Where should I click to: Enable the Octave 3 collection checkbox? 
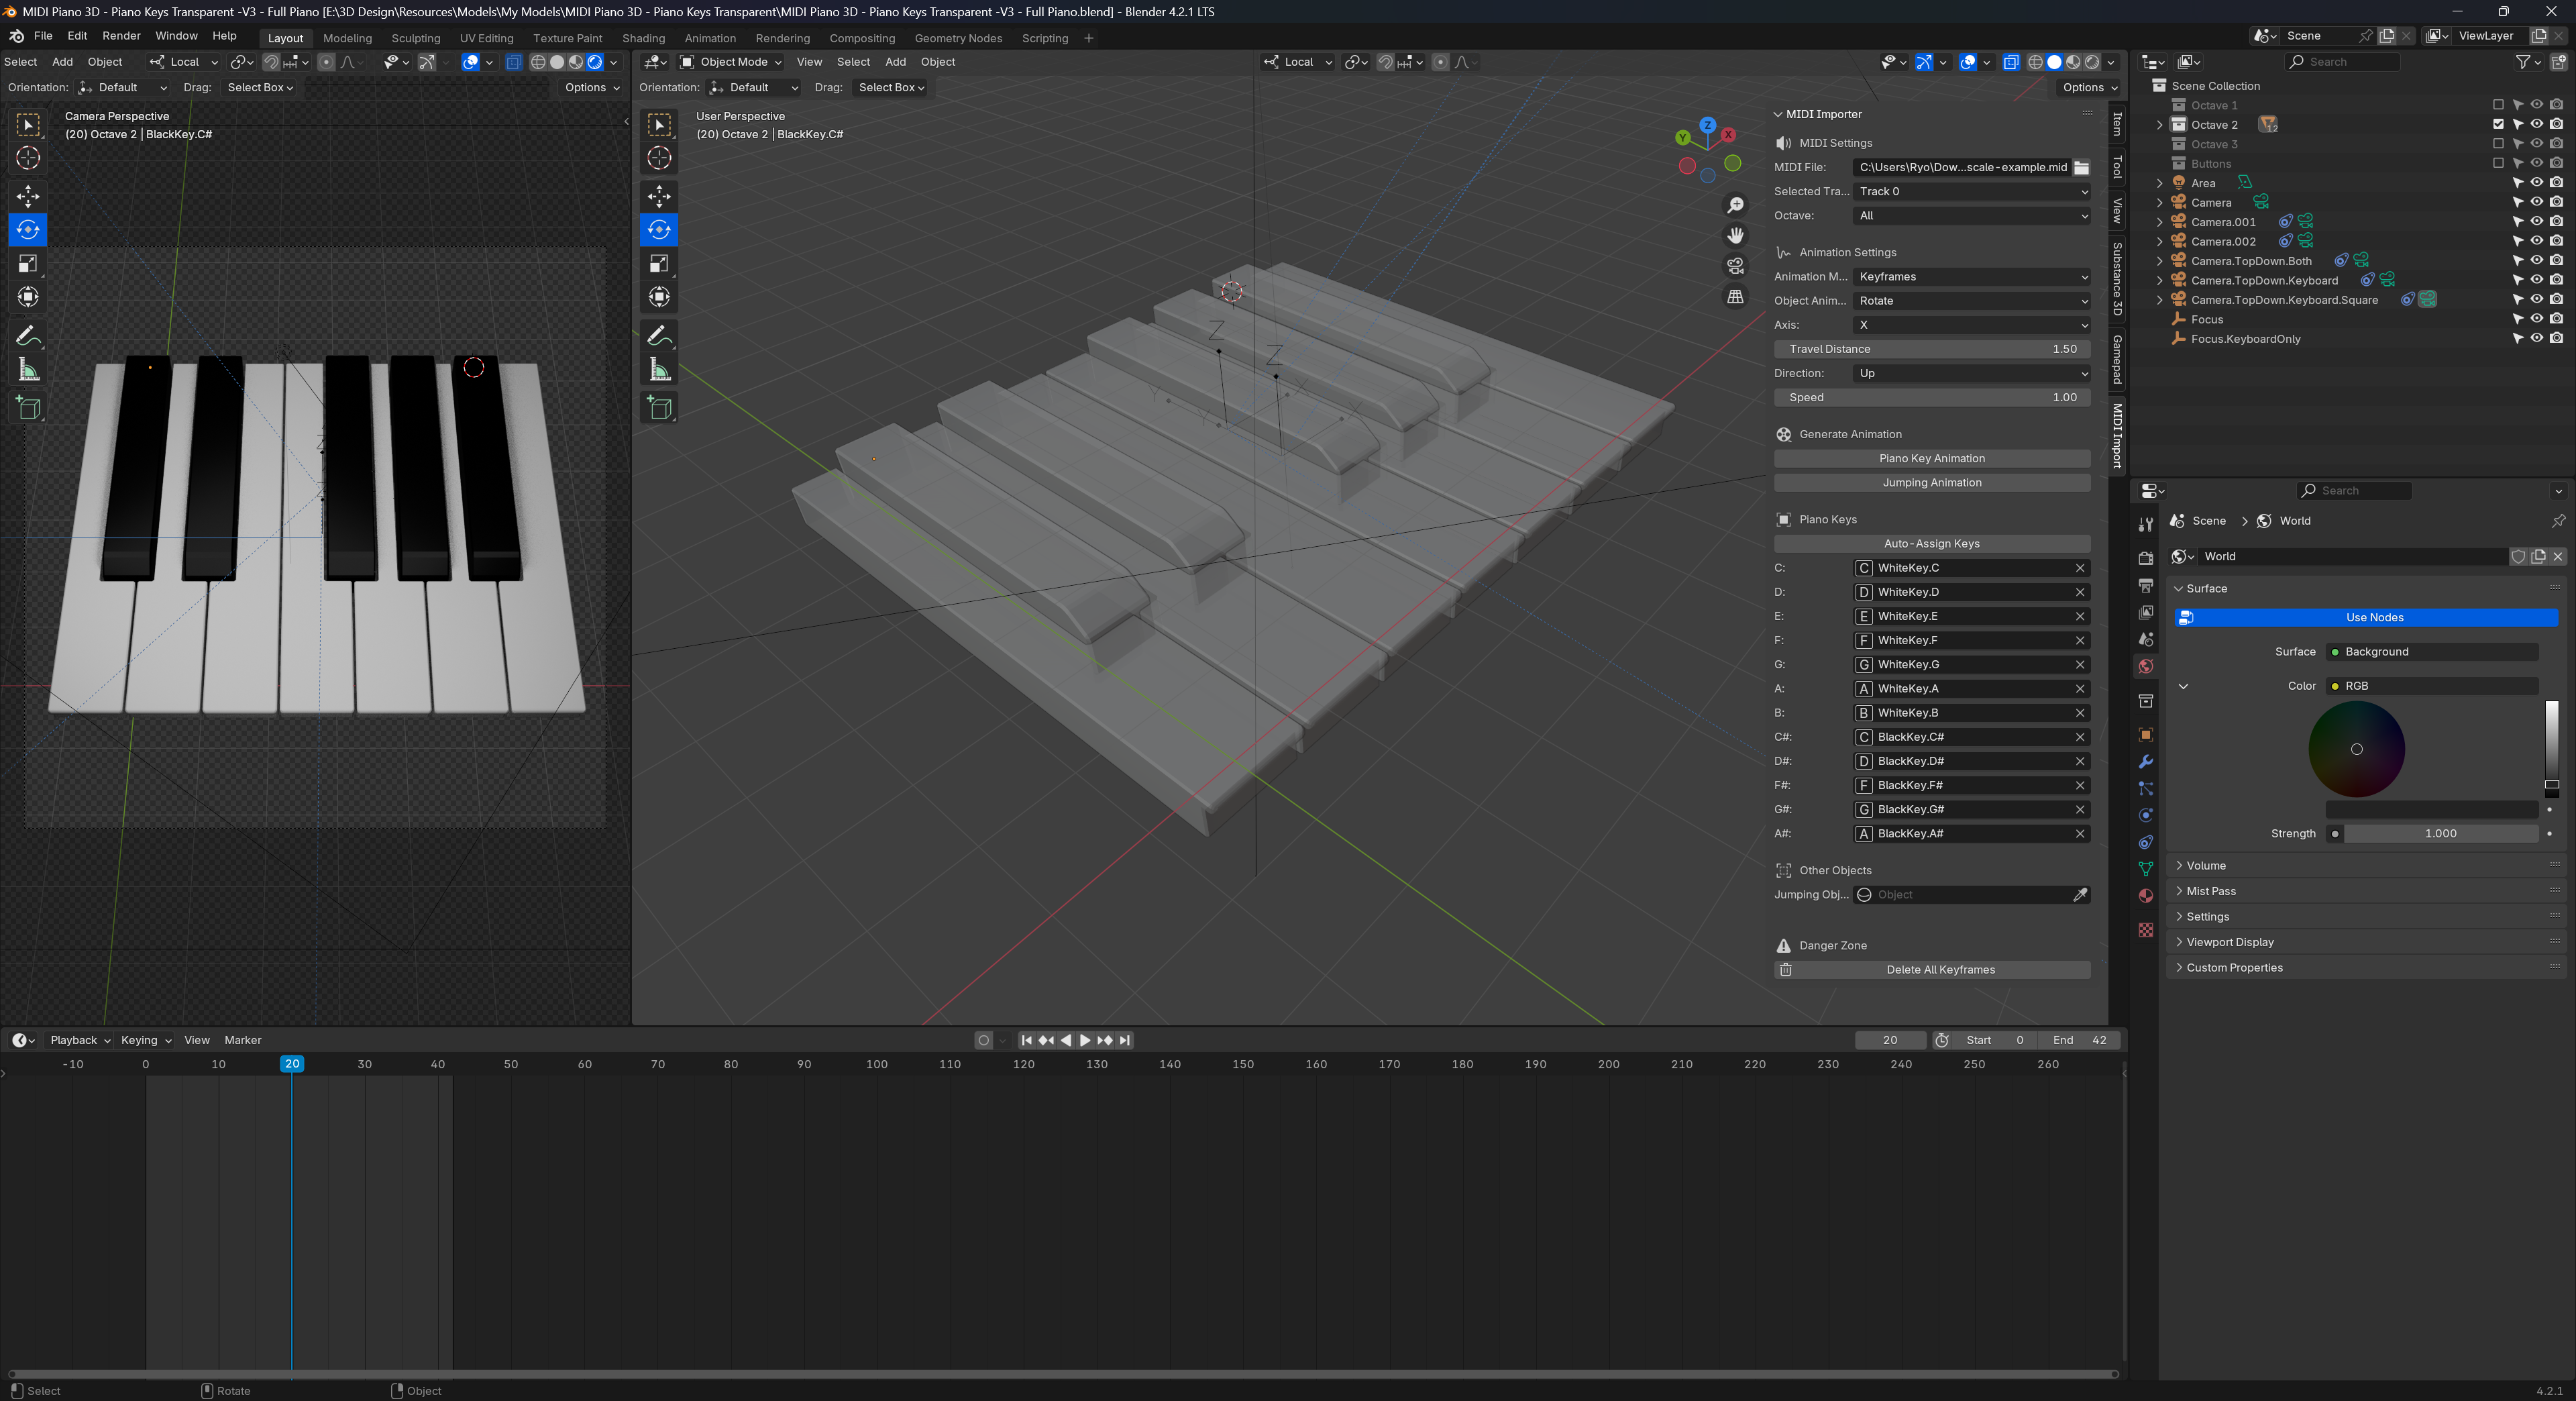coord(2498,144)
